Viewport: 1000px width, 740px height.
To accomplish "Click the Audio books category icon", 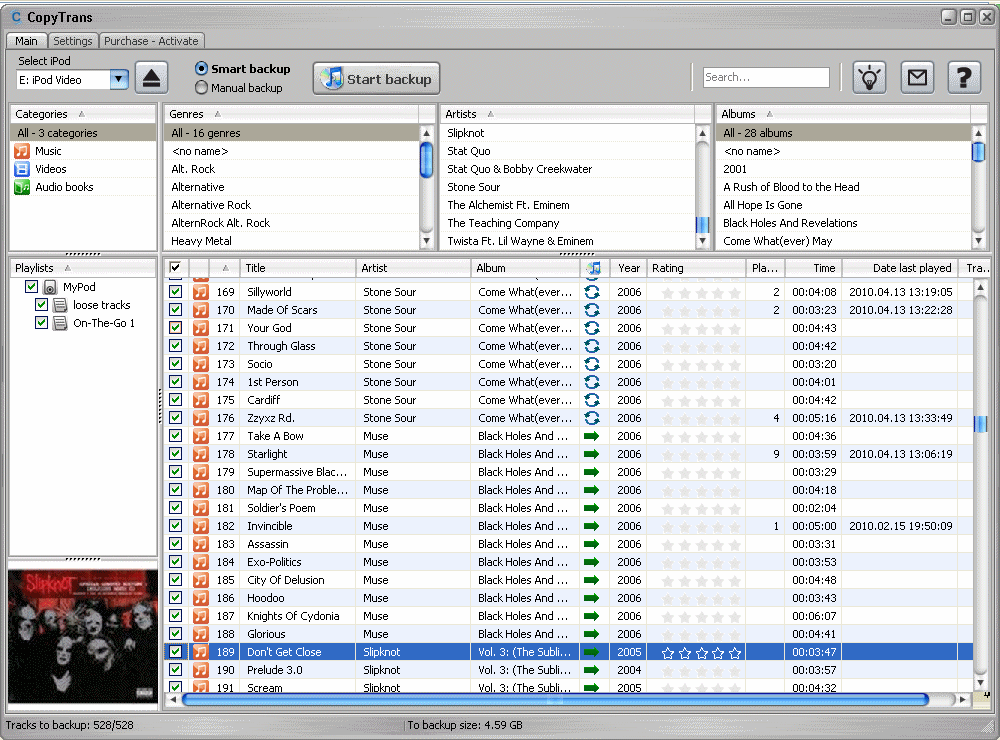I will (x=22, y=187).
